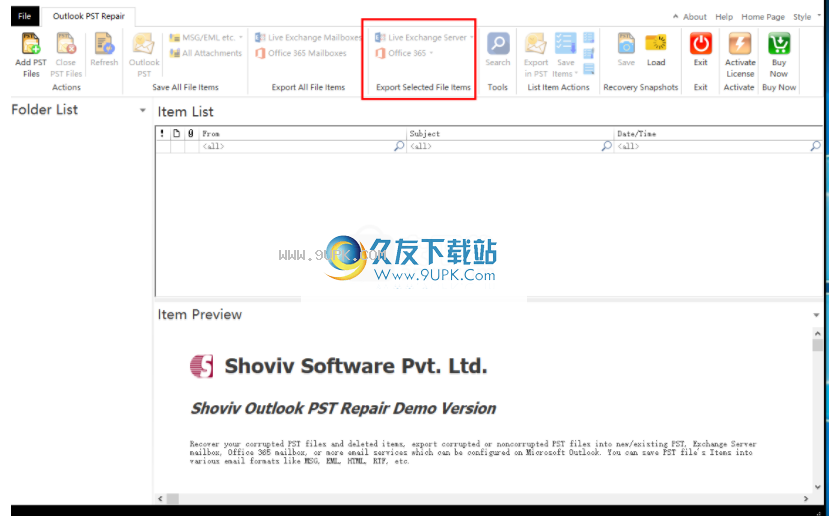
Task: Click the Outlook PST save icon
Action: [x=144, y=43]
